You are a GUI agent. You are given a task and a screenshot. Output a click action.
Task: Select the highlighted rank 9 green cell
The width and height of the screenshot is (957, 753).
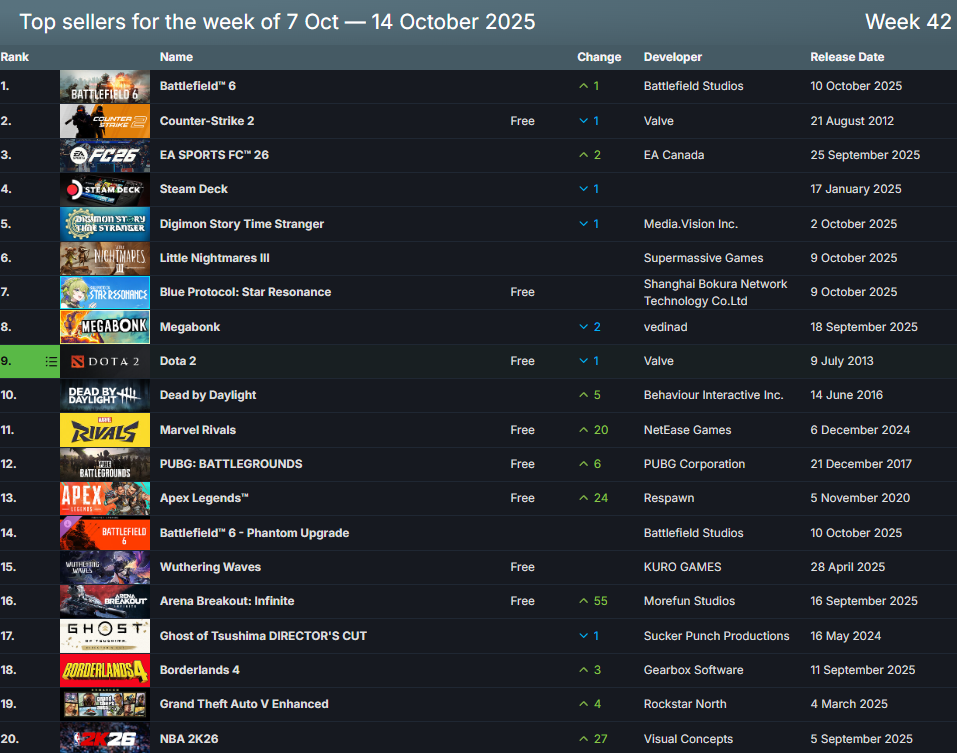pos(20,361)
